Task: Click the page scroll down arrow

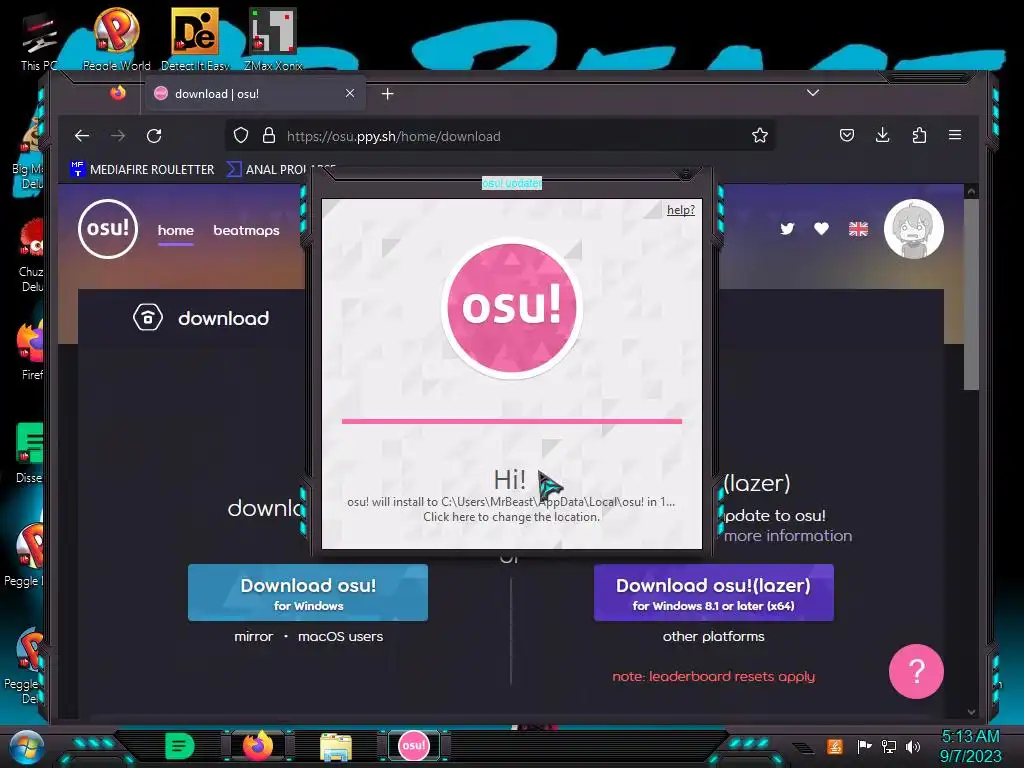Action: [x=971, y=712]
